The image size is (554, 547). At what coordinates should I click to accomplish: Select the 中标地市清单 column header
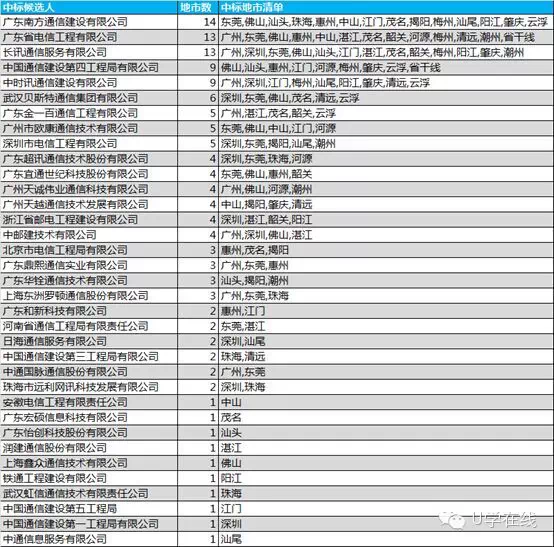click(x=386, y=7)
